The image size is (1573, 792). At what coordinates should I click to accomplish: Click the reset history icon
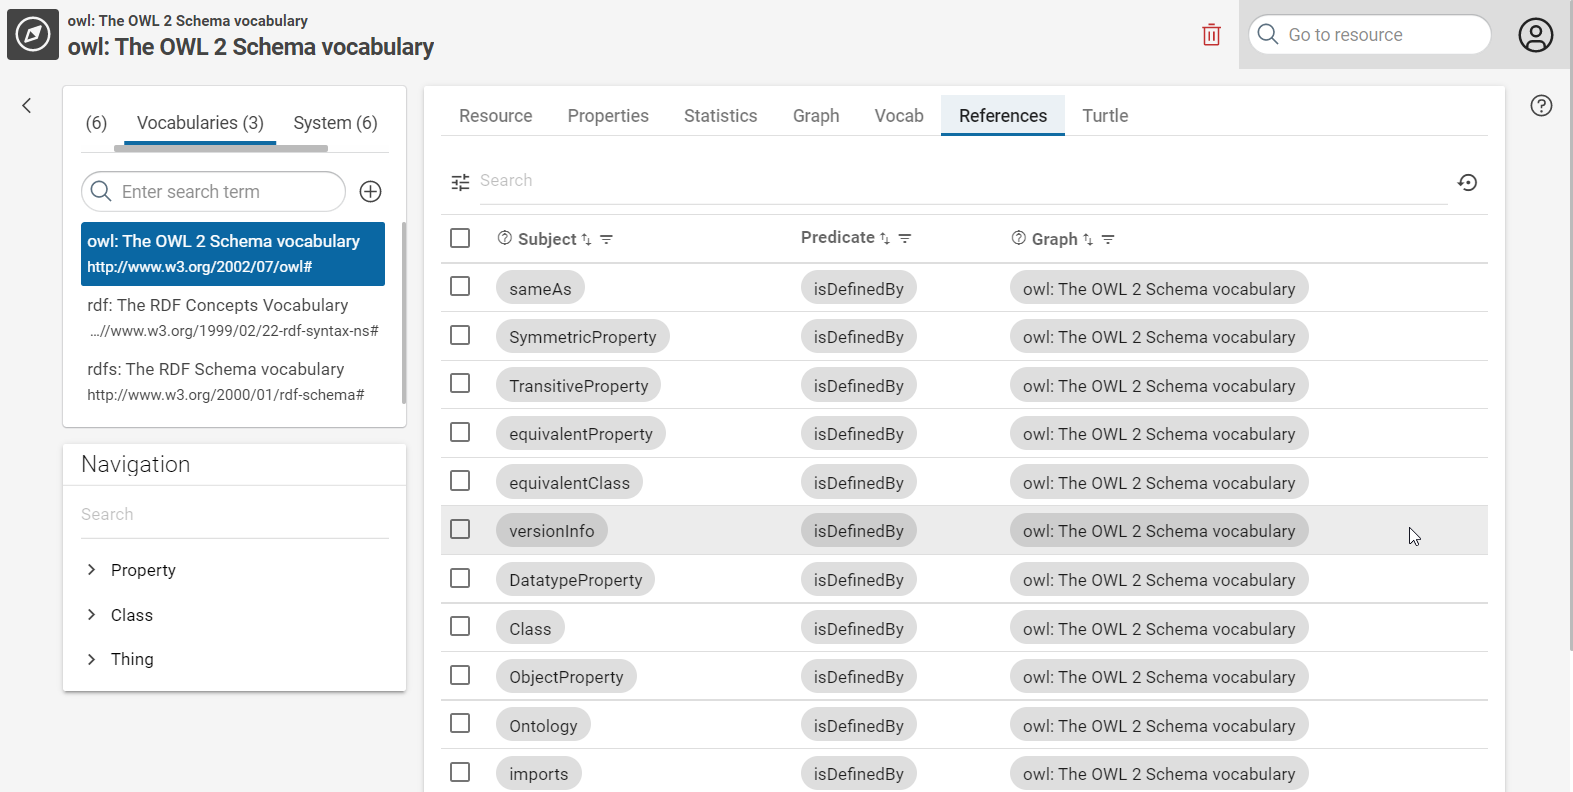pyautogui.click(x=1467, y=182)
